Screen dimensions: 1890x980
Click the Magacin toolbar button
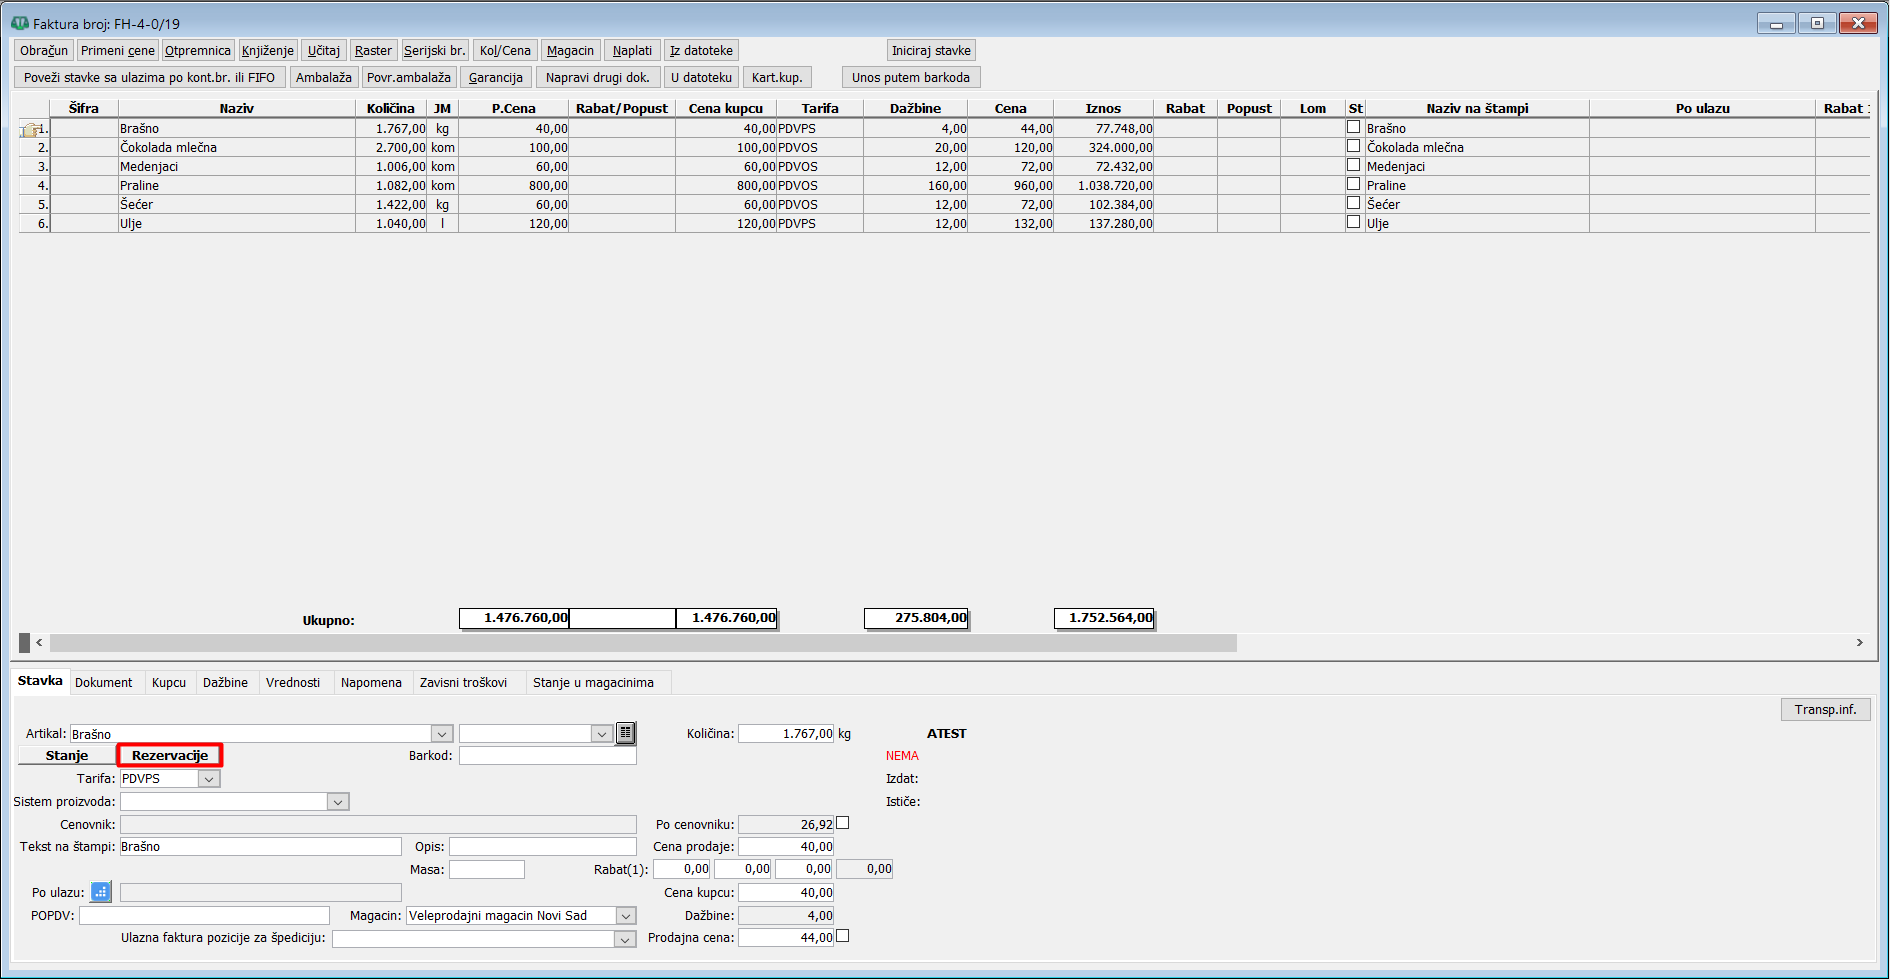click(570, 51)
